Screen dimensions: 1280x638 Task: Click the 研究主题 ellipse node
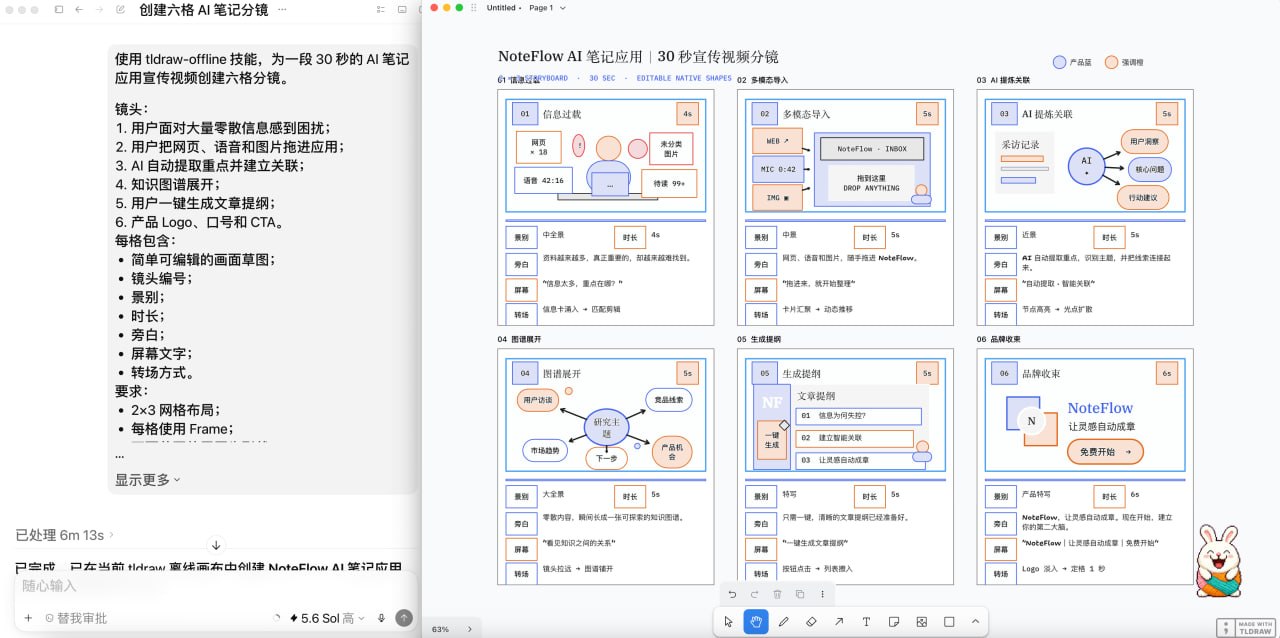(605, 427)
